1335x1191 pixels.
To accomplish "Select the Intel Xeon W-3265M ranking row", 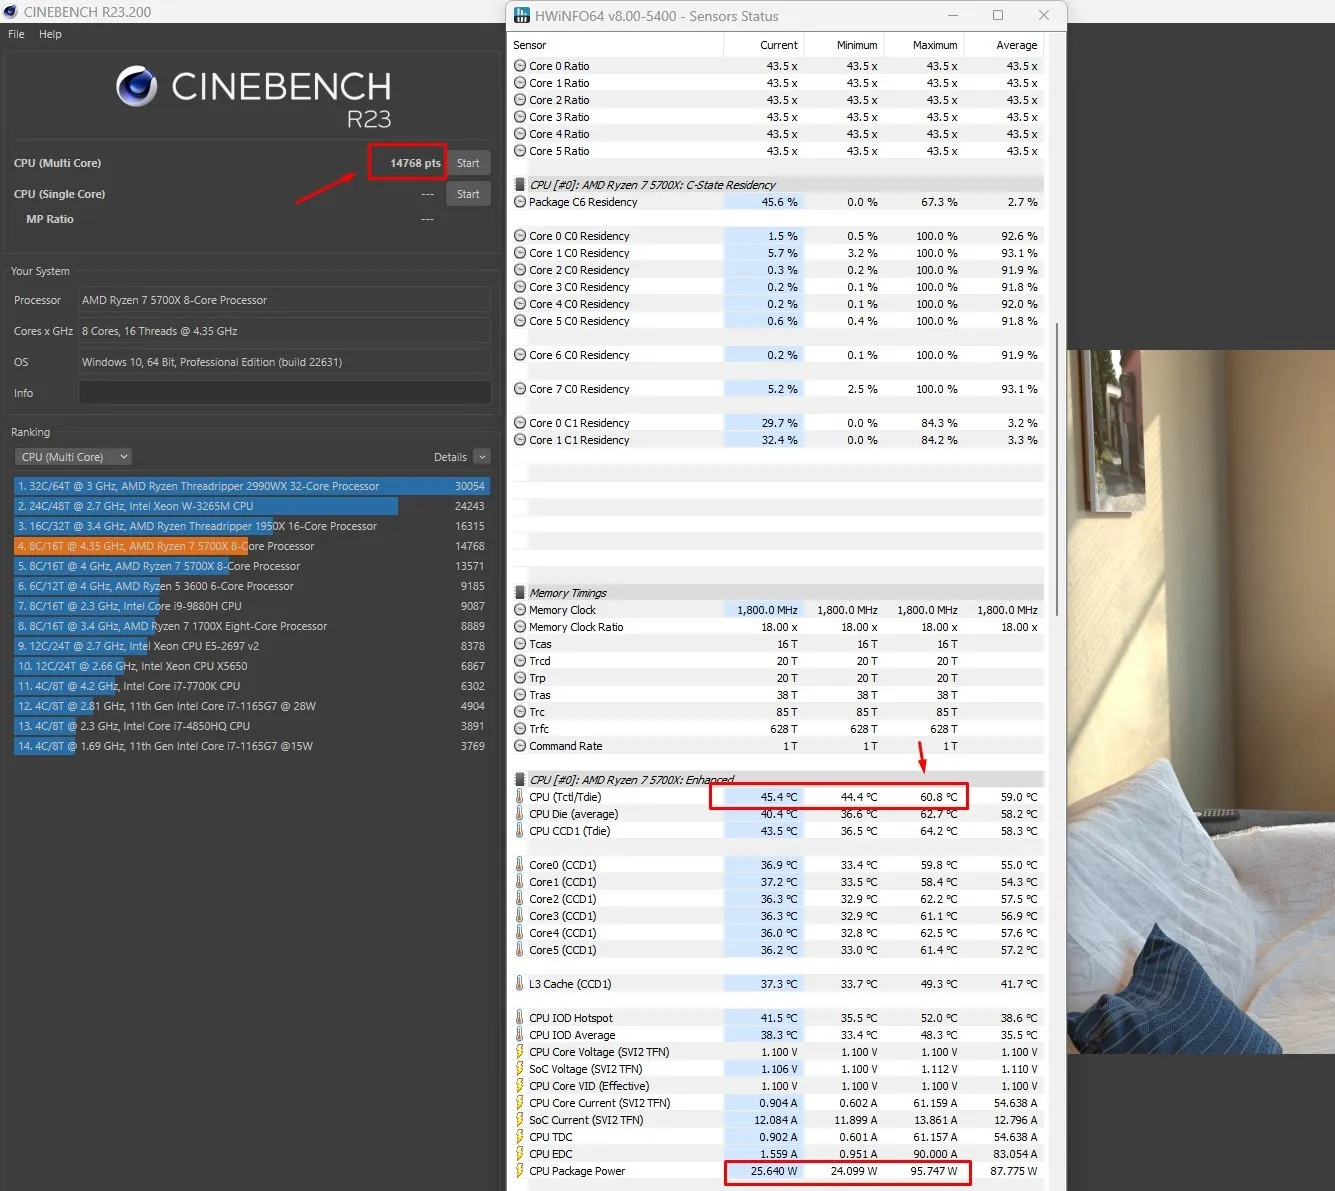I will coord(251,506).
